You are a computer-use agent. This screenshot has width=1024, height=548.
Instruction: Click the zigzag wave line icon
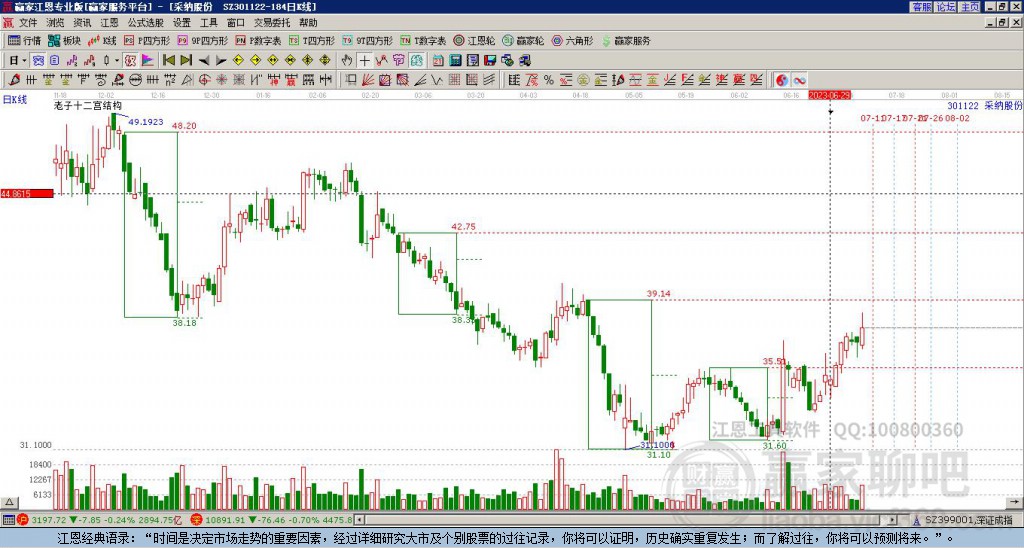tap(437, 80)
